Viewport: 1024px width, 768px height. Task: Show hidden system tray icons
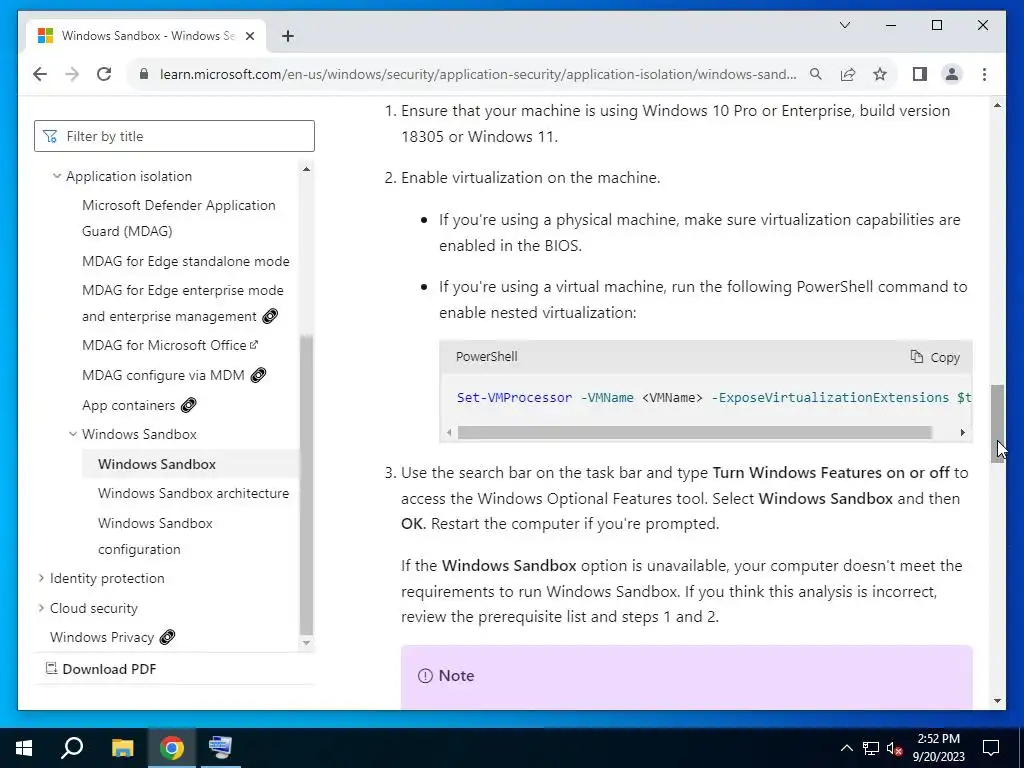point(846,748)
